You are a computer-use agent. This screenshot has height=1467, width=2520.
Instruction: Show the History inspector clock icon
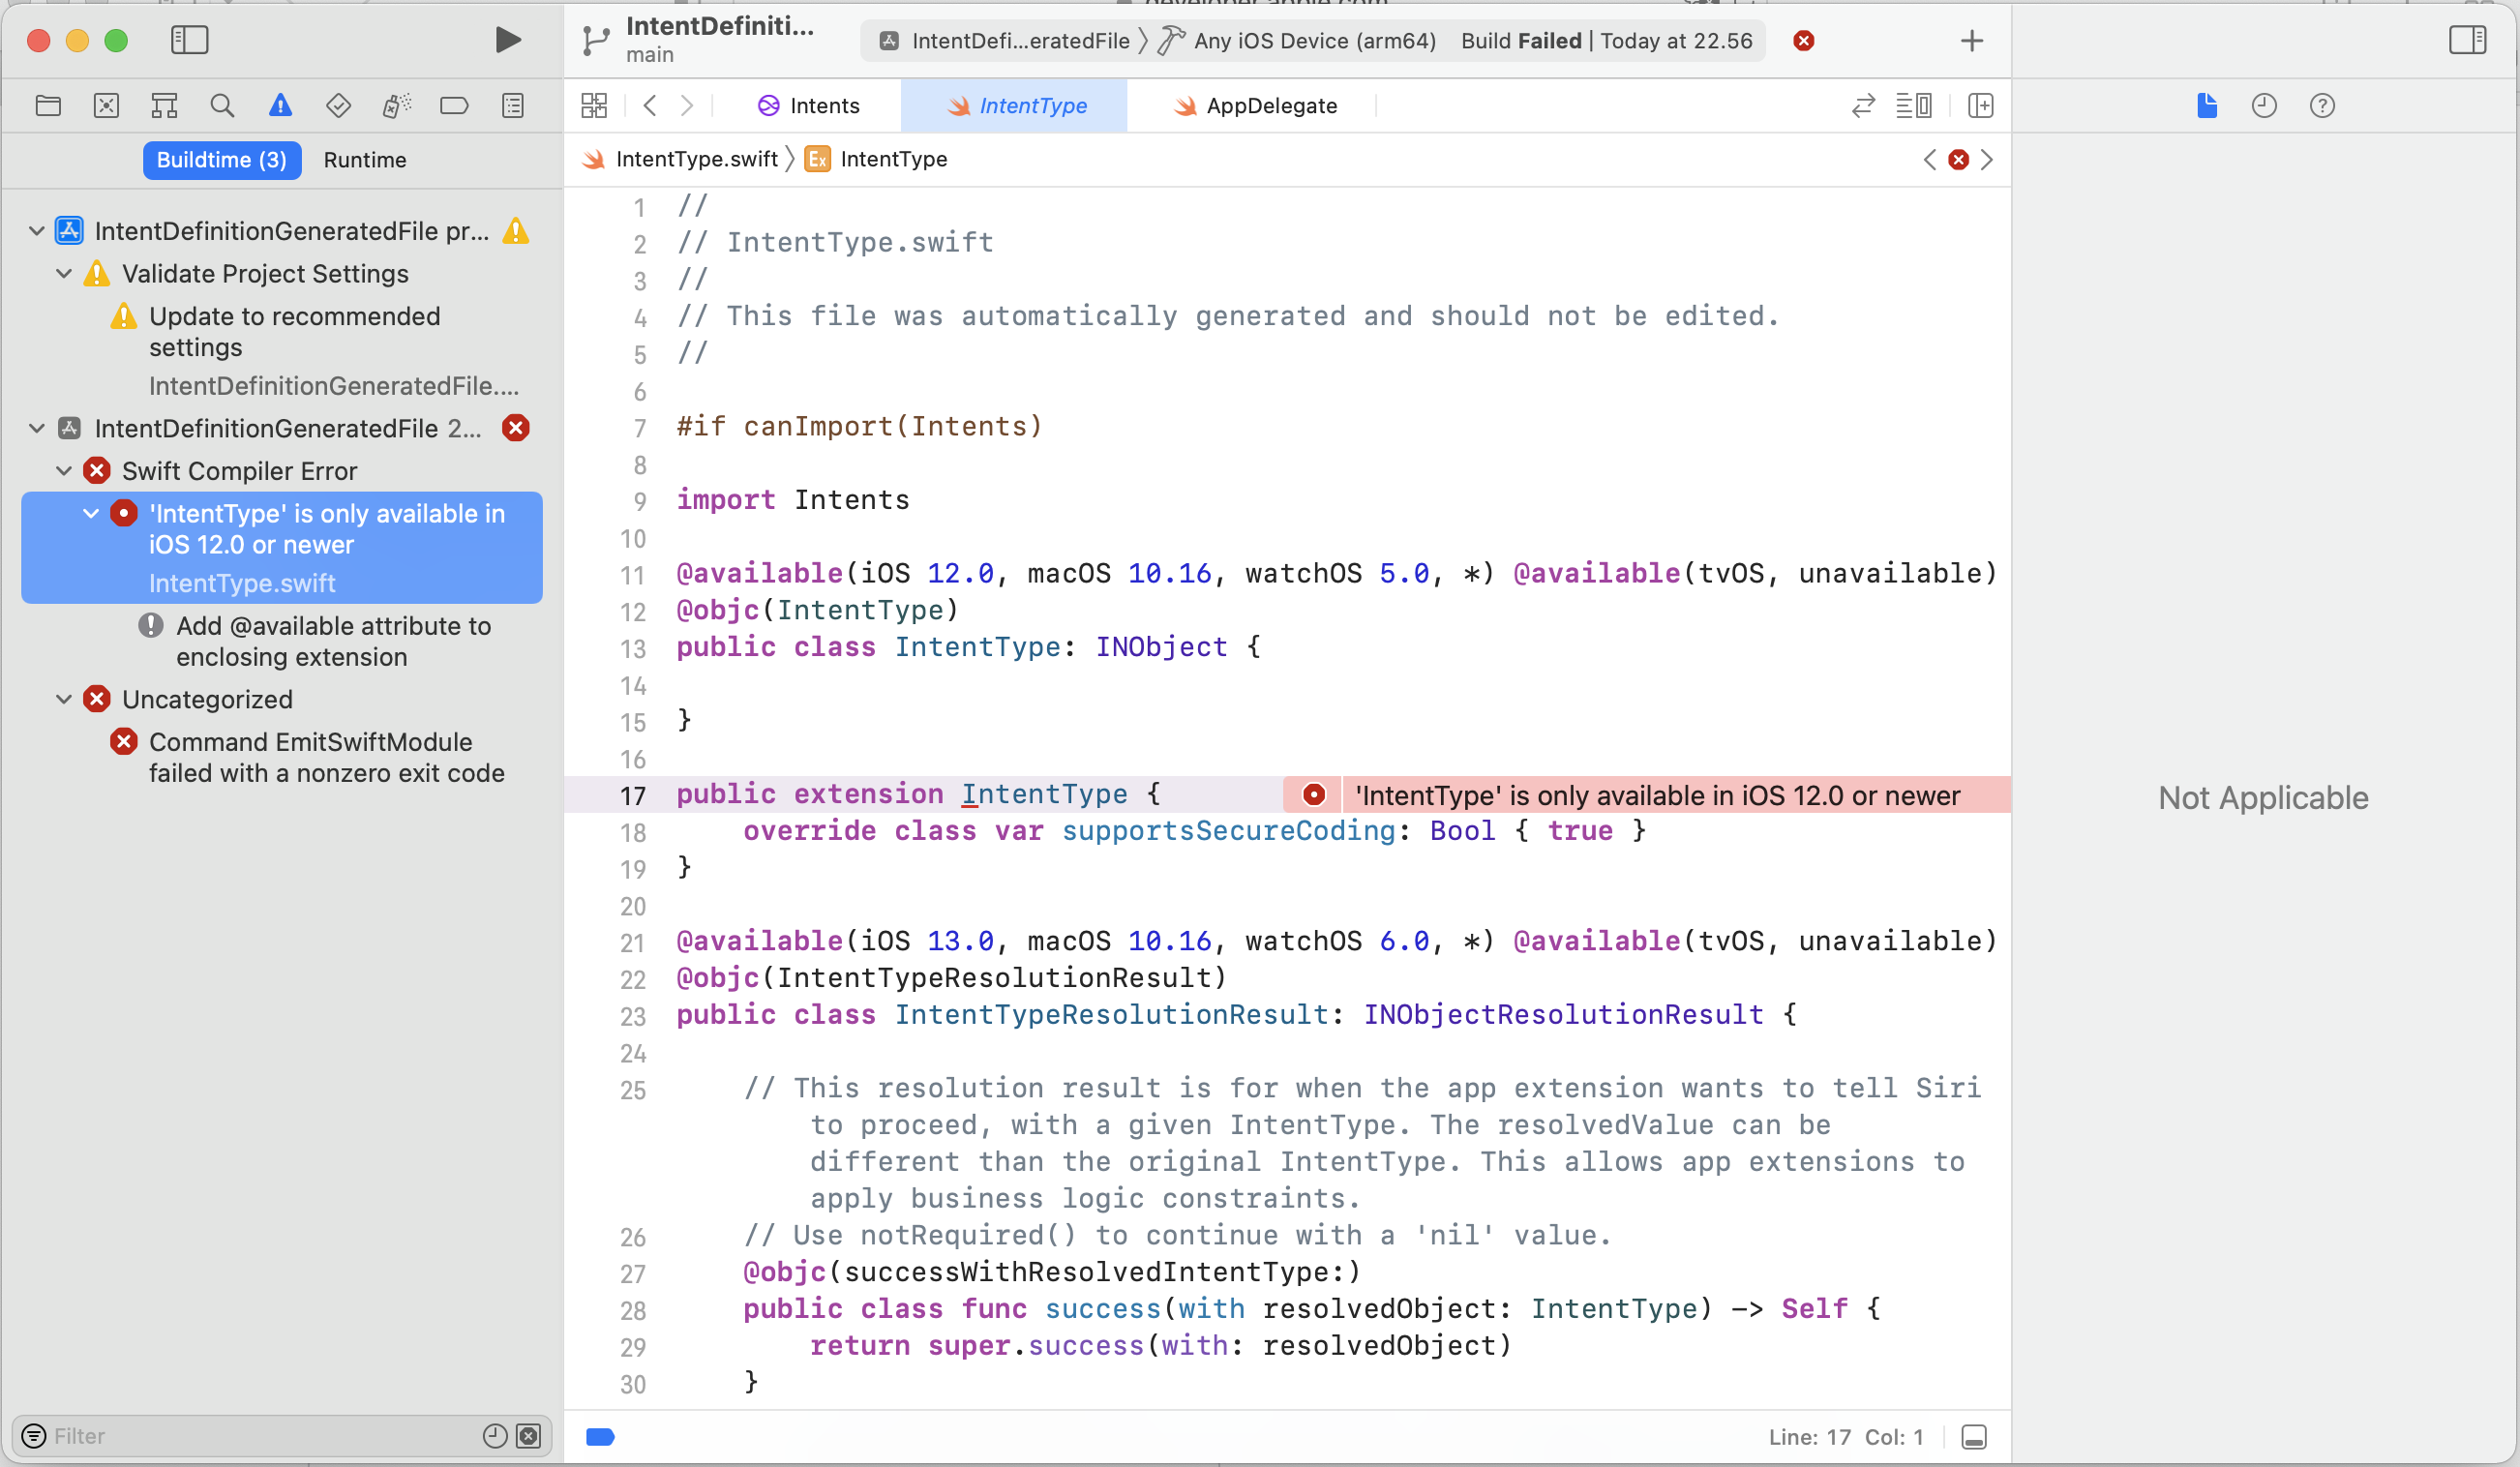coord(2264,106)
